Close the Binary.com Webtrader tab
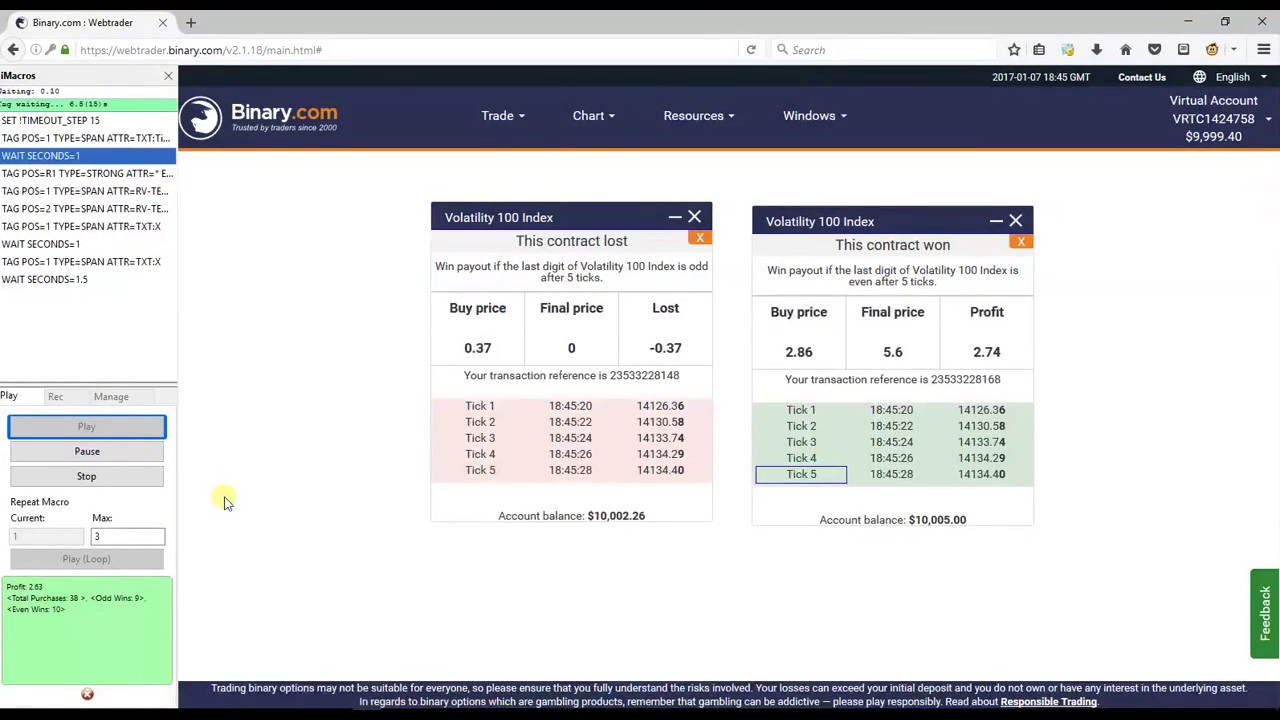The image size is (1280, 720). pos(162,22)
